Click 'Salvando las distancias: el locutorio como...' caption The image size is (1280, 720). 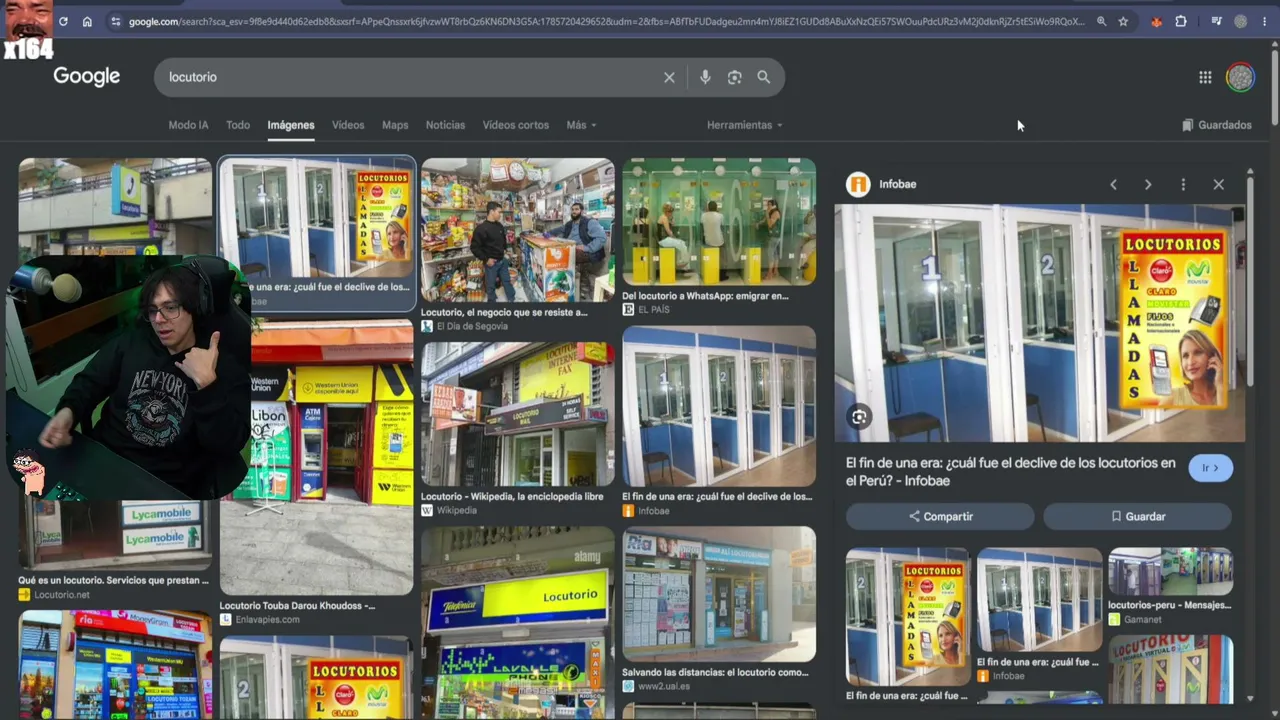[x=715, y=673]
